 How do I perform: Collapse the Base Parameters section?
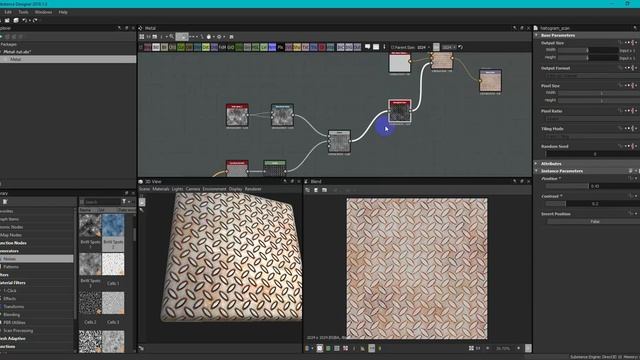tap(536, 36)
